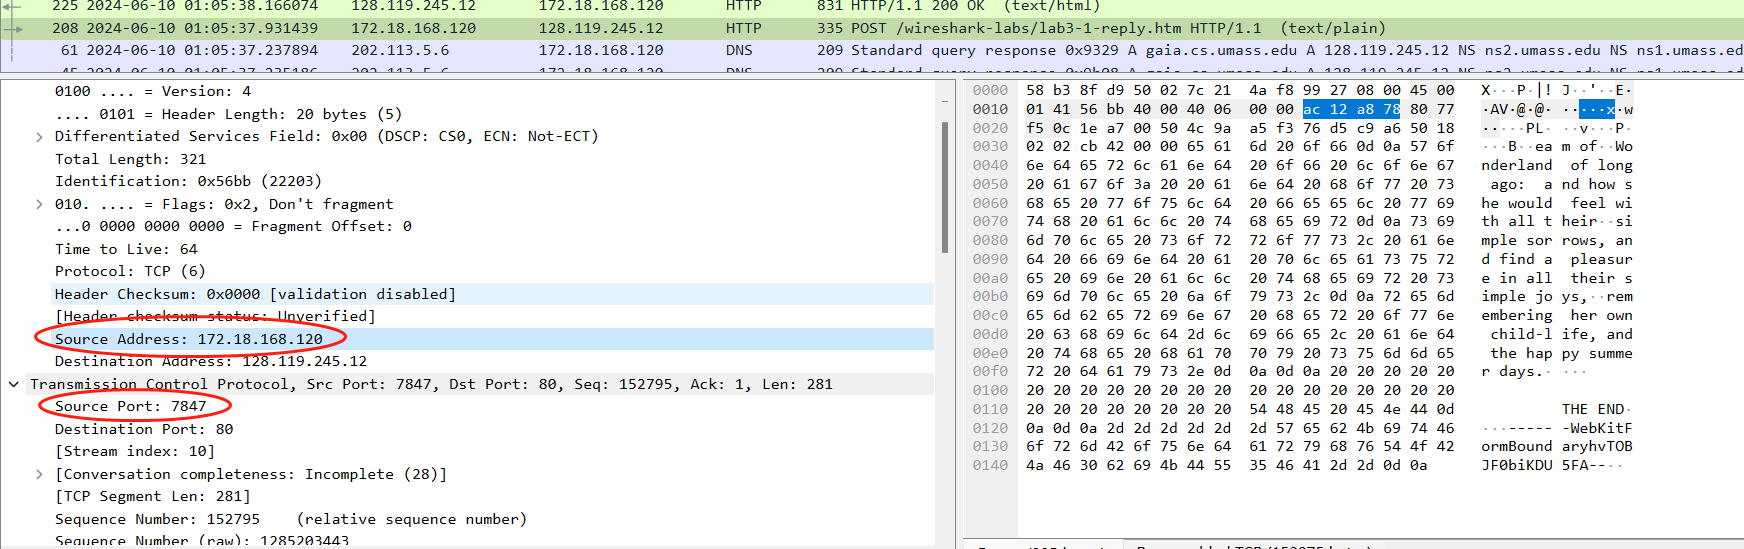Select the Header Checksum 0x0000 row
Viewport: 1744px width, 549px height.
tap(255, 294)
